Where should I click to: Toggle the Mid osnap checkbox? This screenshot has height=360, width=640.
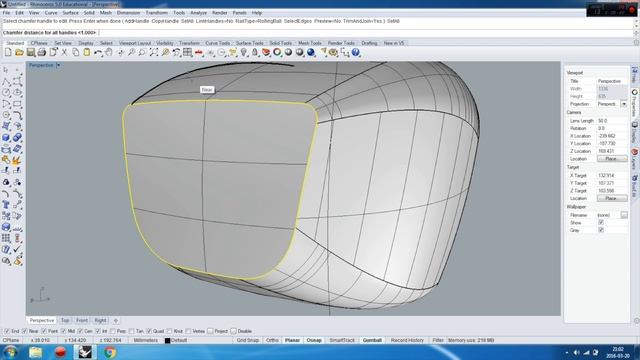coord(63,331)
